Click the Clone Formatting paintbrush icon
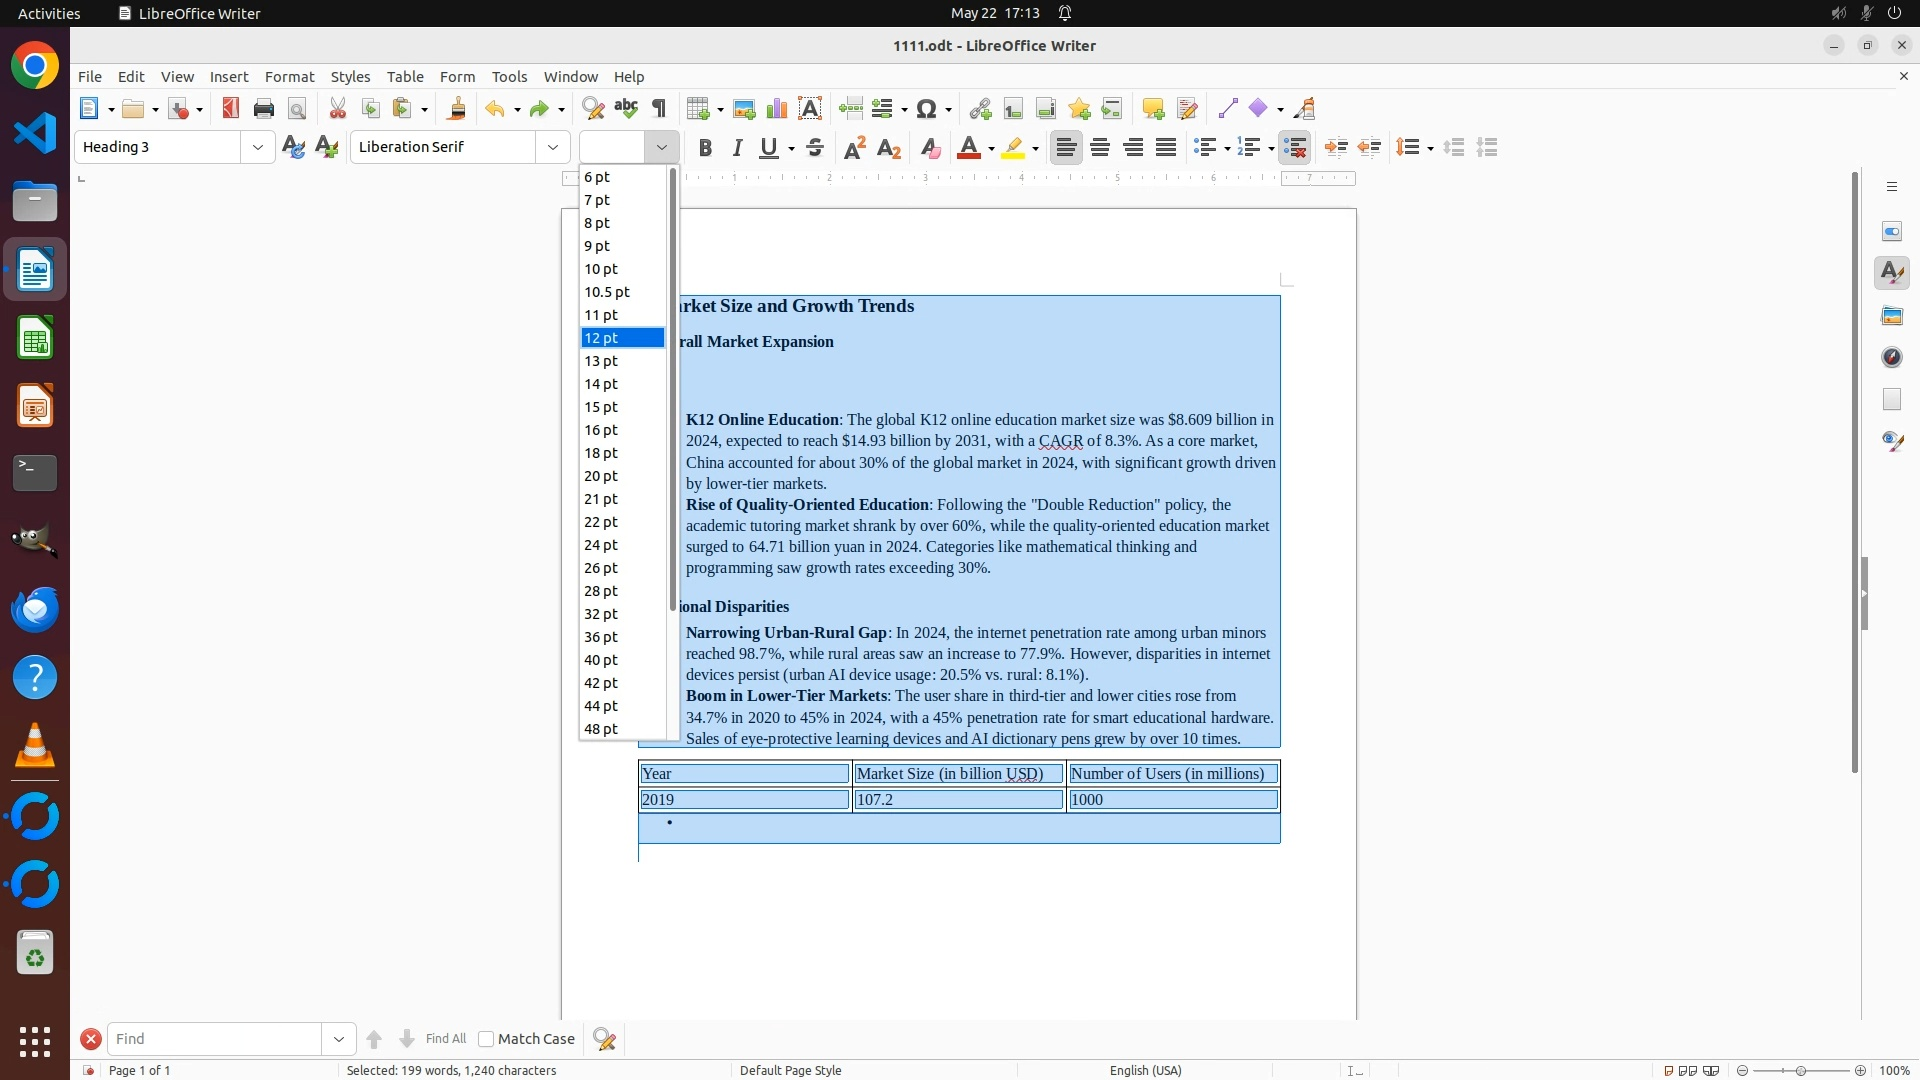The image size is (1920, 1080). 457,109
